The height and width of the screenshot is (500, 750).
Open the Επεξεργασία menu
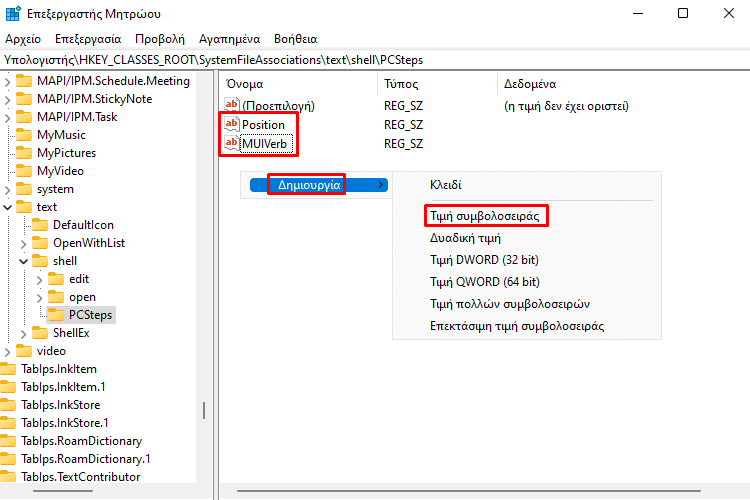[88, 39]
